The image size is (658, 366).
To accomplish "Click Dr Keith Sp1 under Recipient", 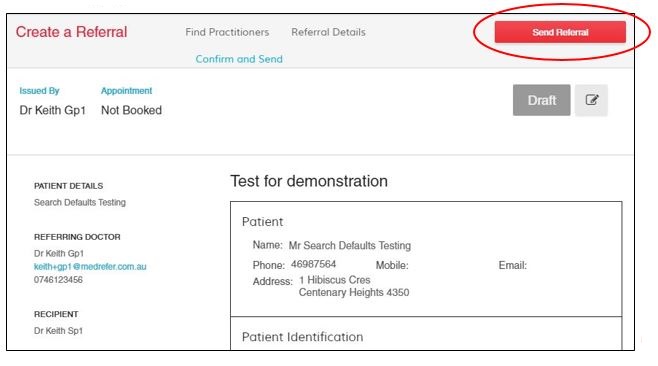I will point(58,331).
